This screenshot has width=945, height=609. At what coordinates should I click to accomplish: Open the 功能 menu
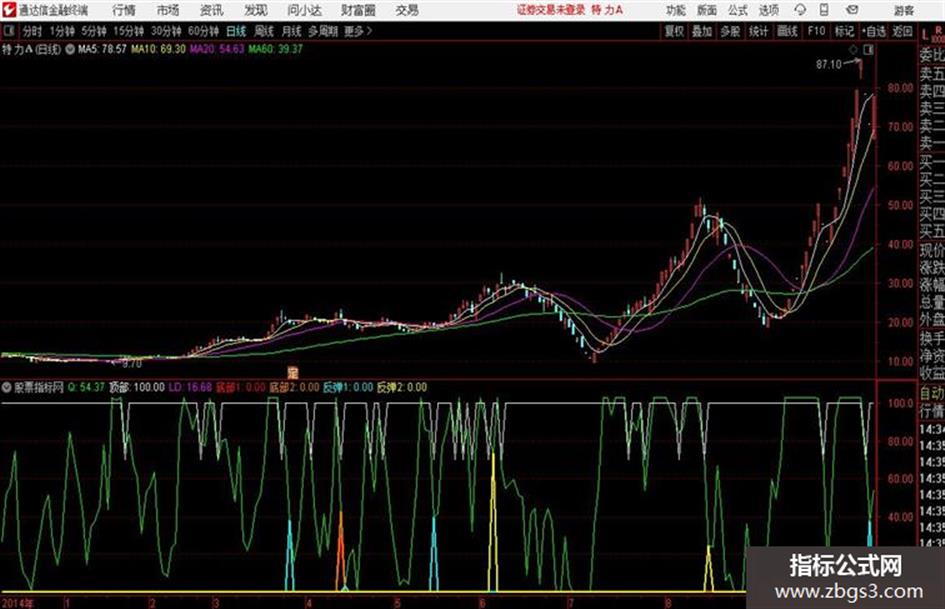tap(676, 10)
